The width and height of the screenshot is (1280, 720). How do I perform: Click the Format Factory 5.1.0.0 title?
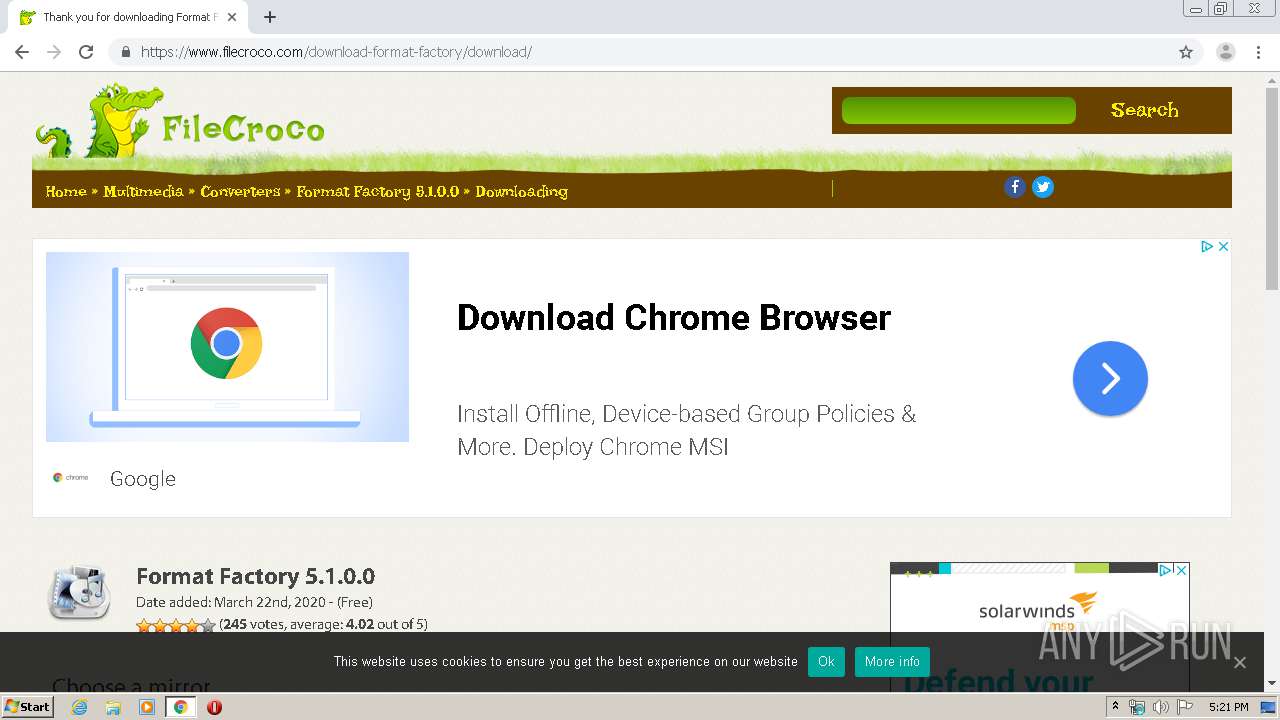pos(255,577)
